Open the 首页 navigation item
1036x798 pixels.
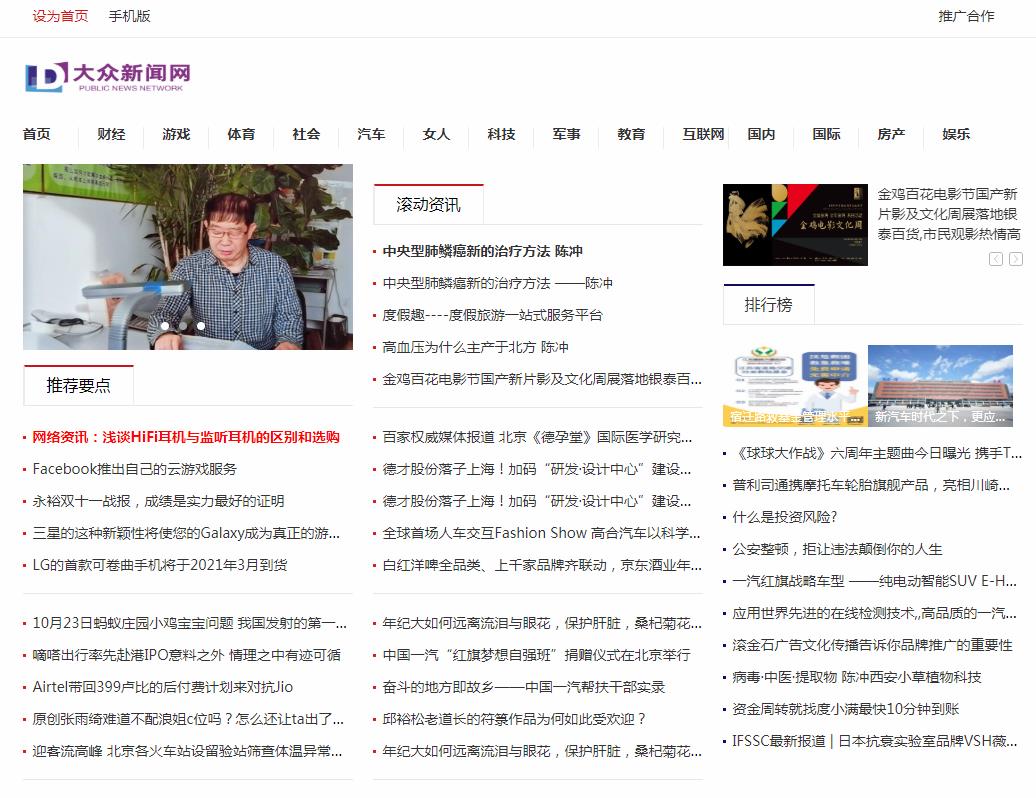click(36, 134)
